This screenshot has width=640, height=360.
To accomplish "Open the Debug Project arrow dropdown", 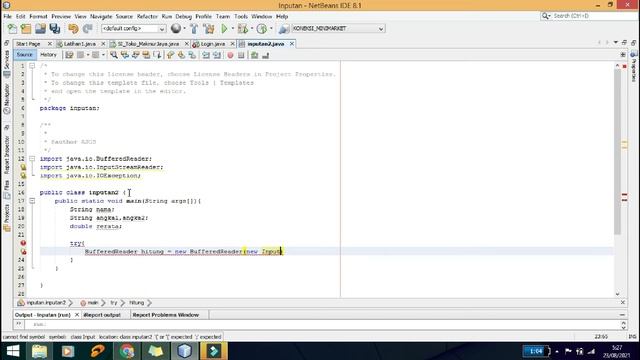I will click(x=251, y=29).
